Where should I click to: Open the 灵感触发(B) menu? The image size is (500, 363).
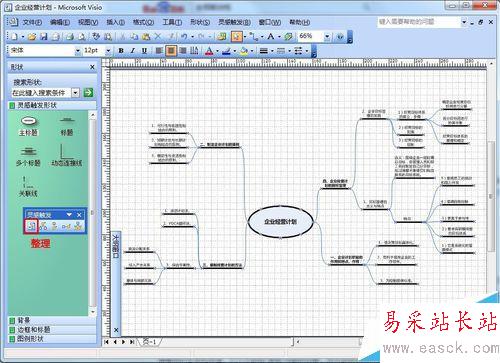click(234, 22)
